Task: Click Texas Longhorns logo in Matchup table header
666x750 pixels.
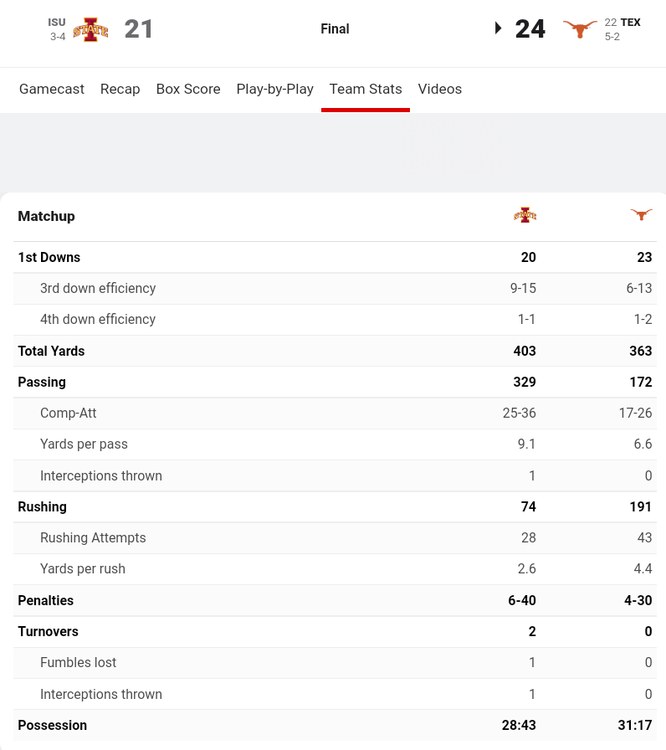Action: click(x=641, y=215)
